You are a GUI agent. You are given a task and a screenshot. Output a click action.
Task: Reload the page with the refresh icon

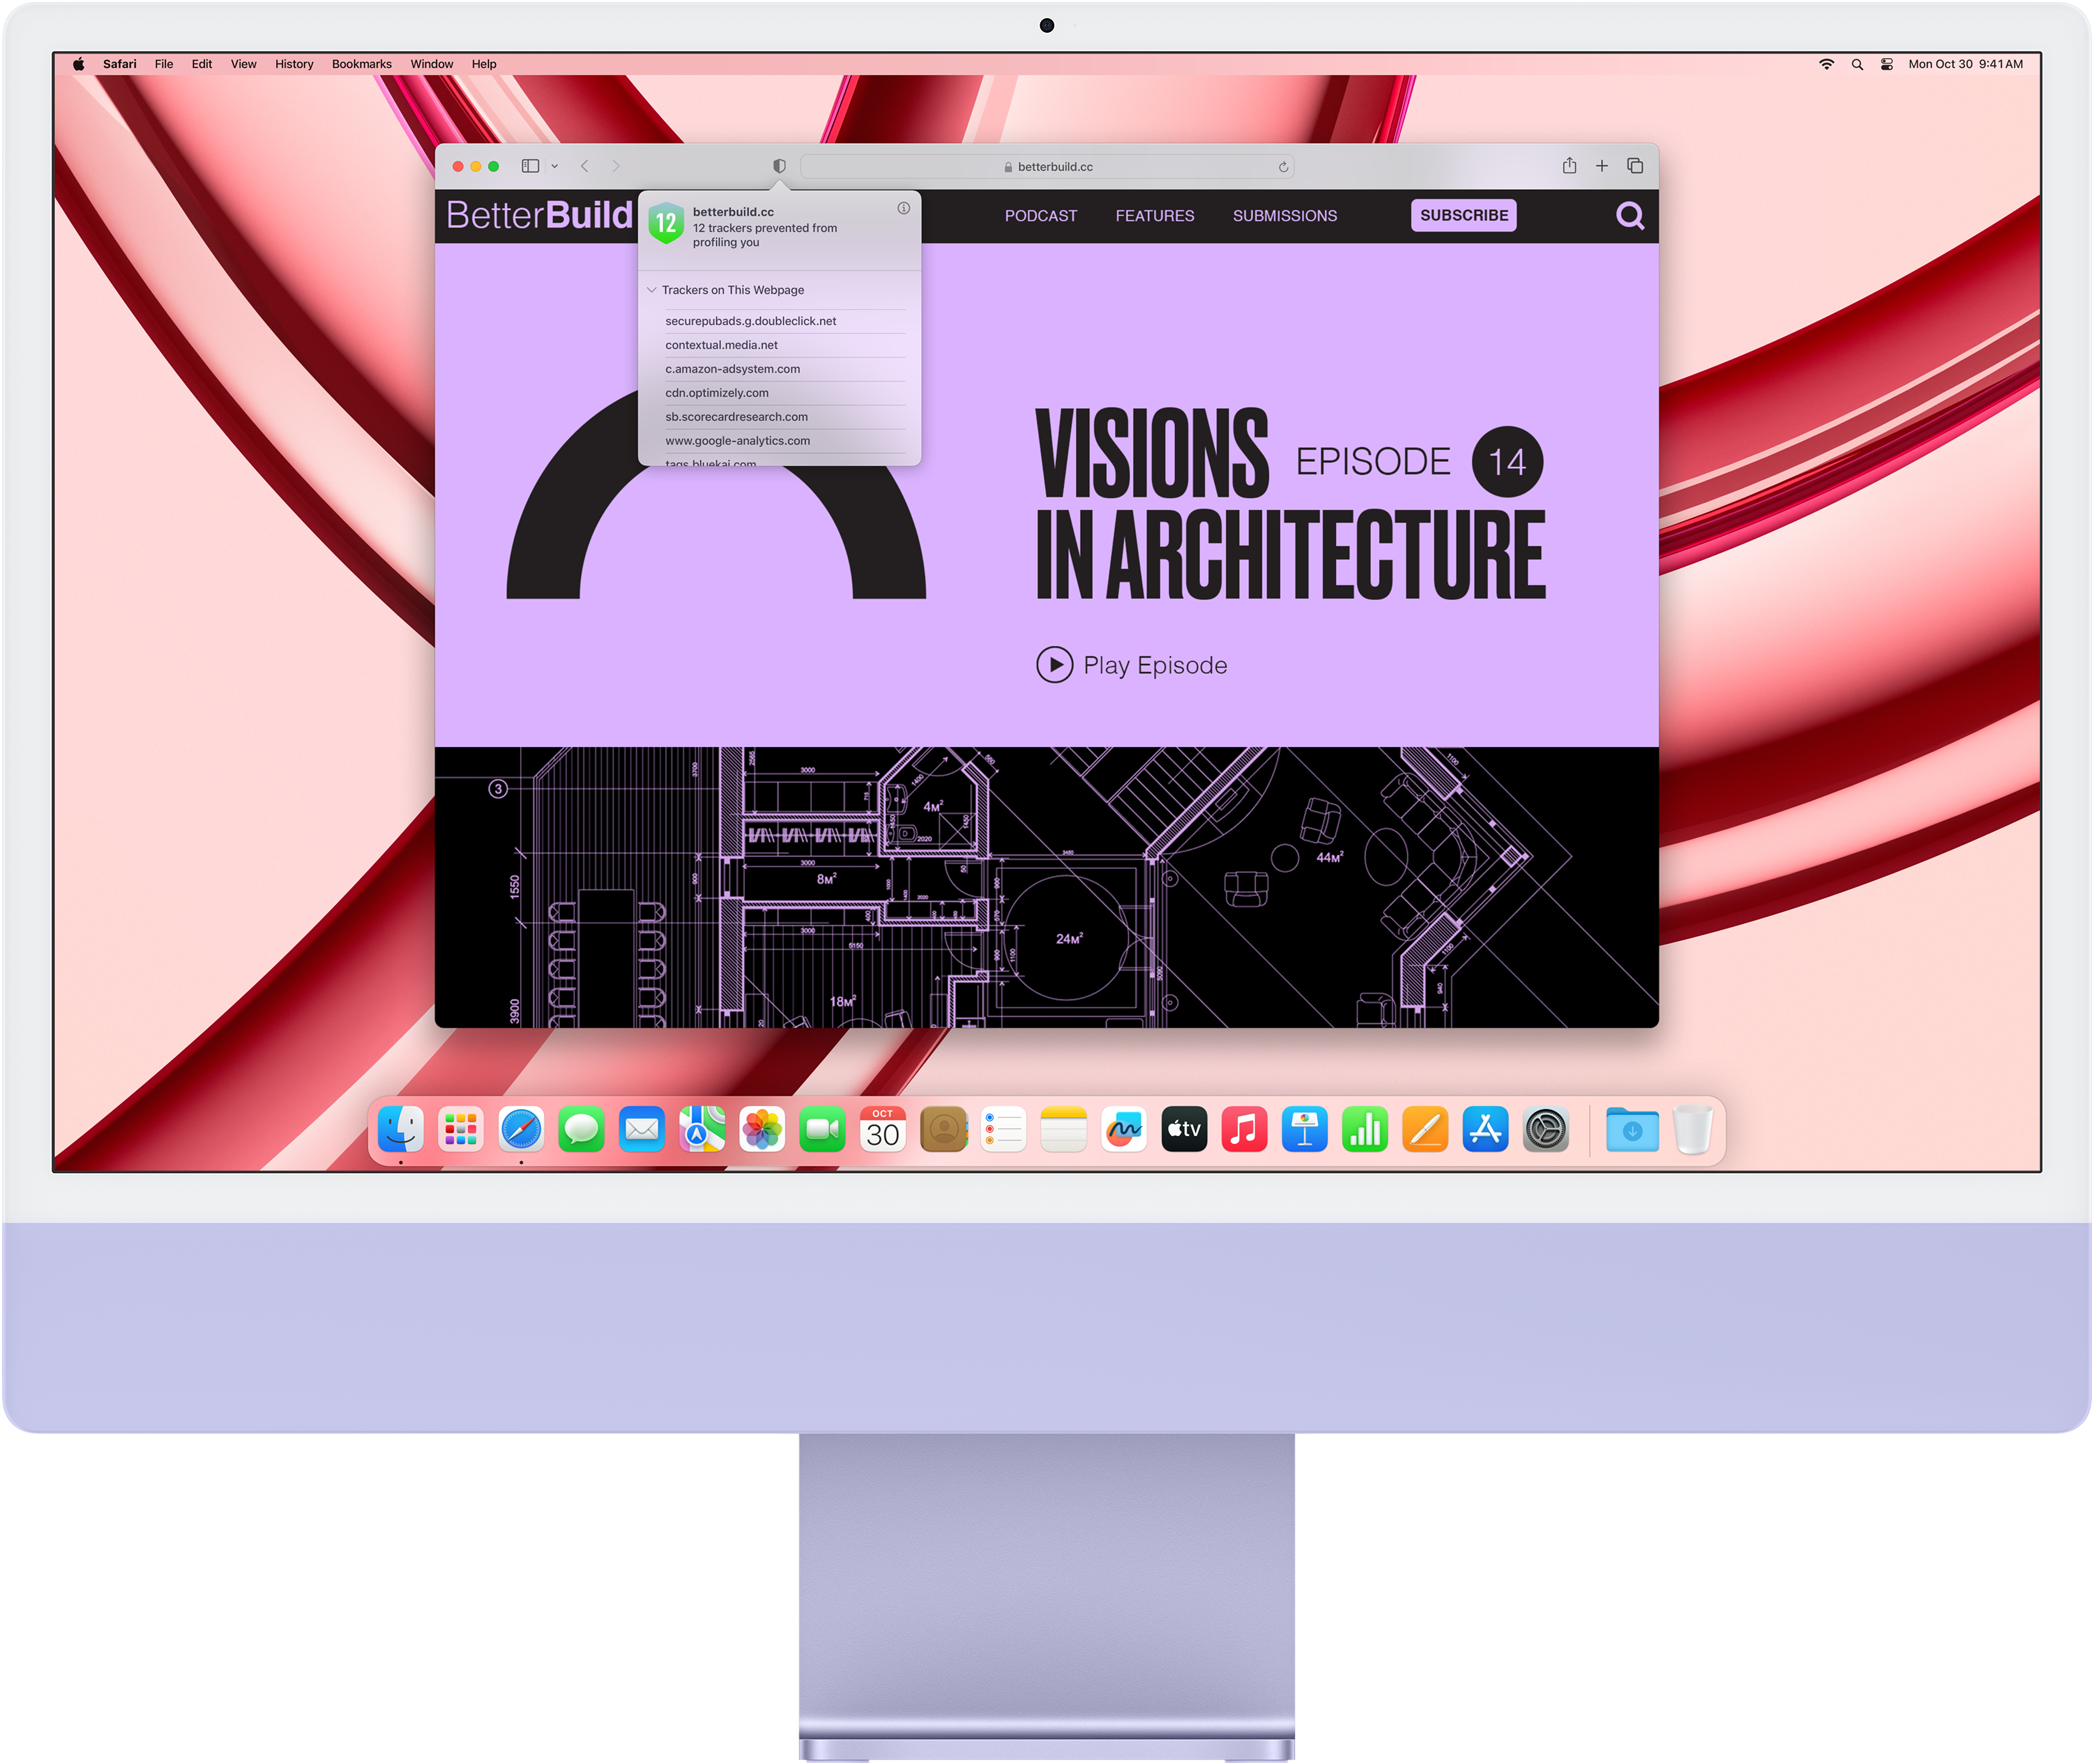1283,167
